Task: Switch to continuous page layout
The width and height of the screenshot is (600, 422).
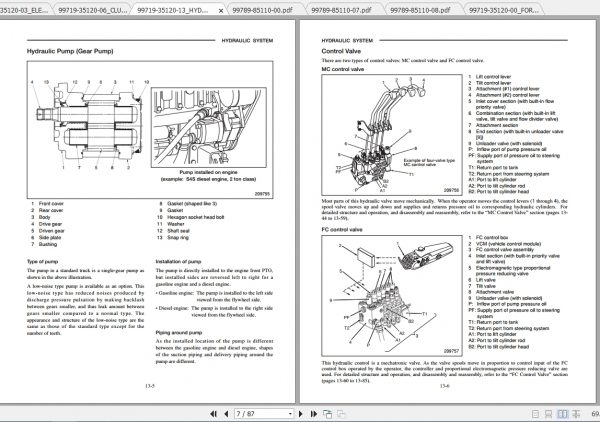Action: pos(548,414)
